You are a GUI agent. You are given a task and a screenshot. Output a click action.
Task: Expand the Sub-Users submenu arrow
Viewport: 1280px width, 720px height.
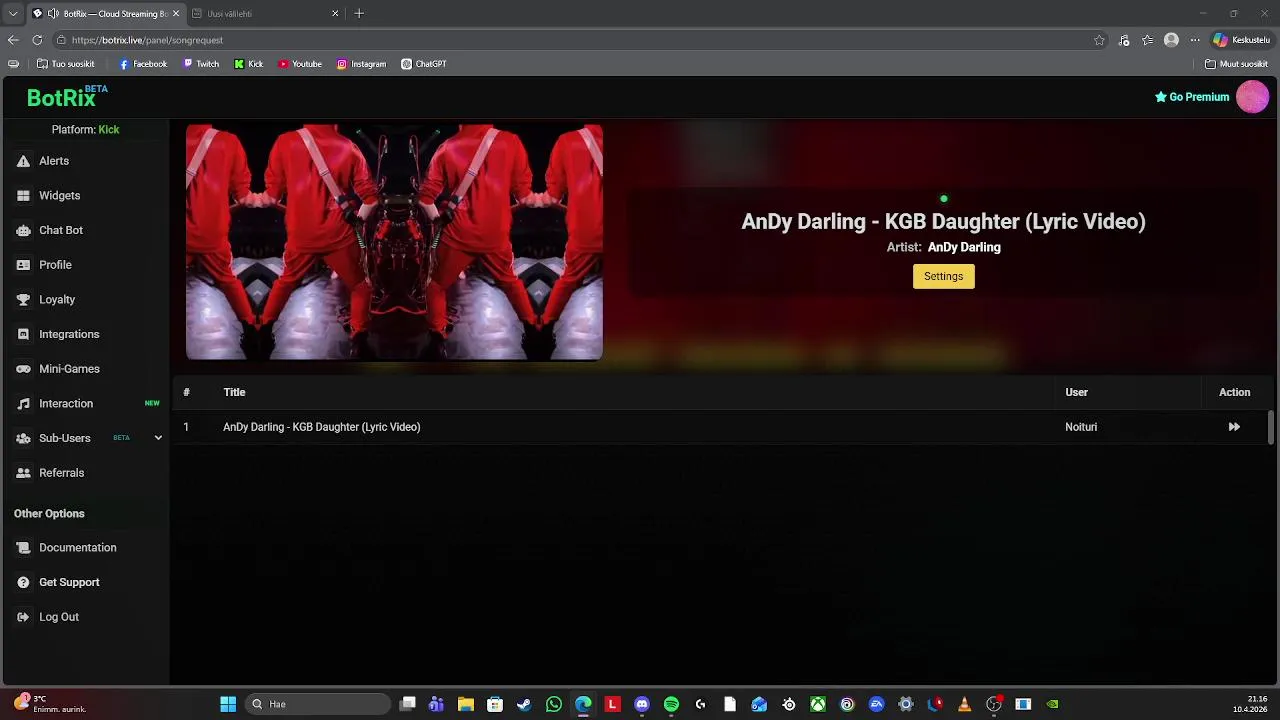(158, 438)
